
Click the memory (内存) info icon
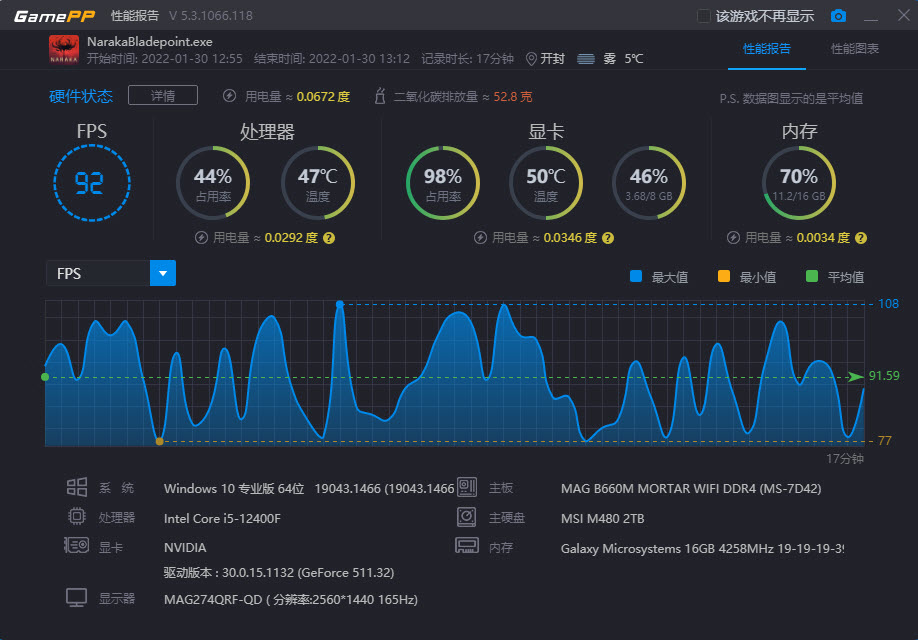pos(466,545)
